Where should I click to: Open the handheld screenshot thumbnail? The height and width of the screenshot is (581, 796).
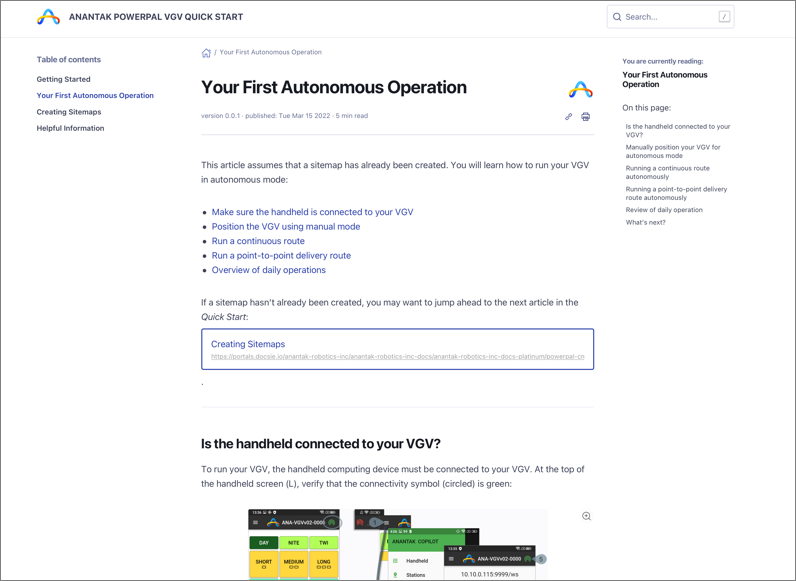pos(397,544)
